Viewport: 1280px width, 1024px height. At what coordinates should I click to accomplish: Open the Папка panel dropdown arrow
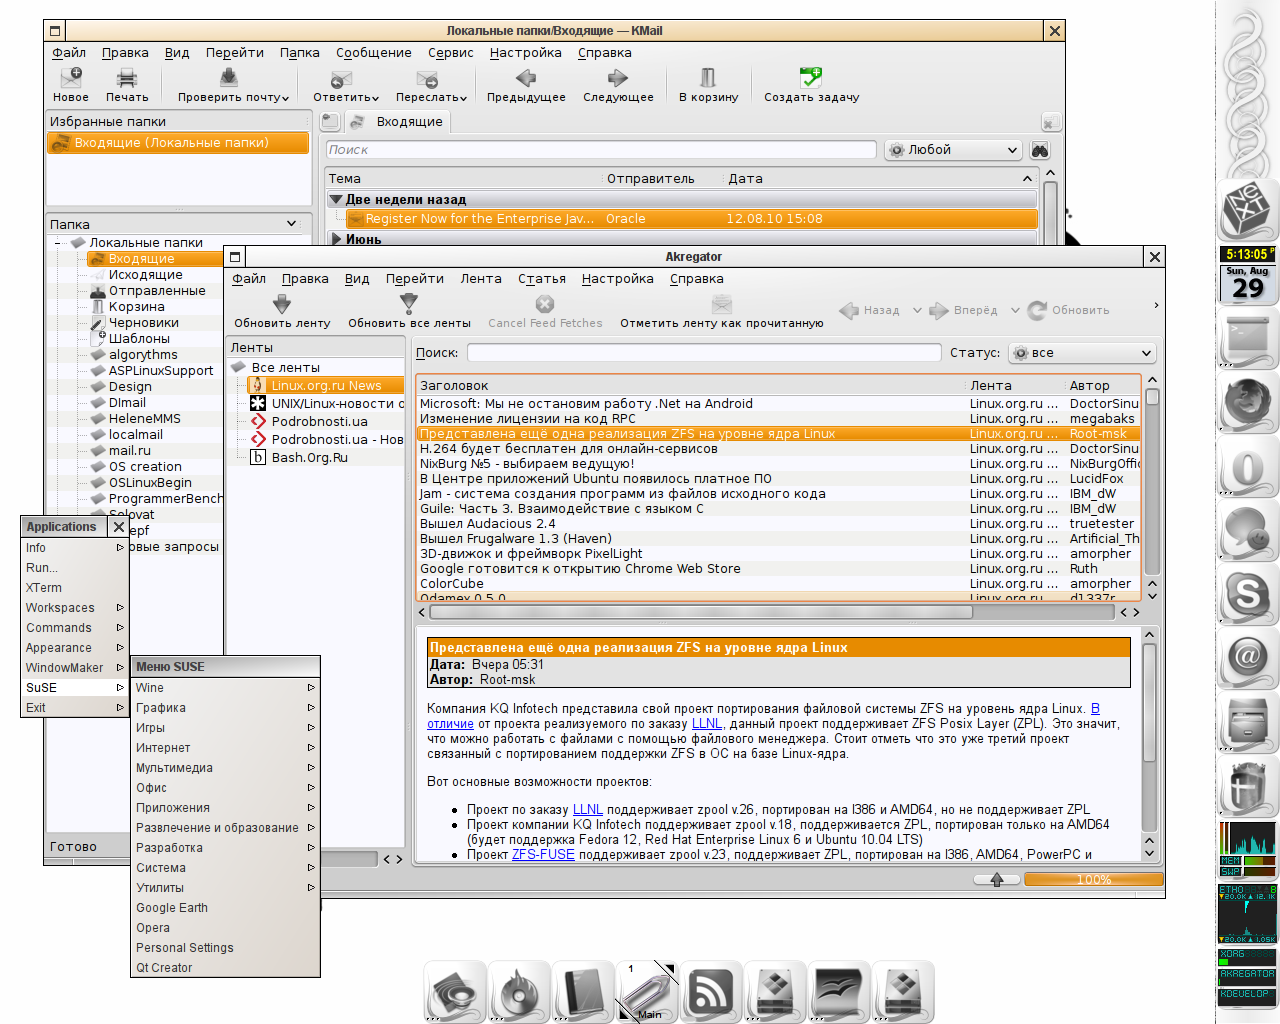[x=291, y=224]
